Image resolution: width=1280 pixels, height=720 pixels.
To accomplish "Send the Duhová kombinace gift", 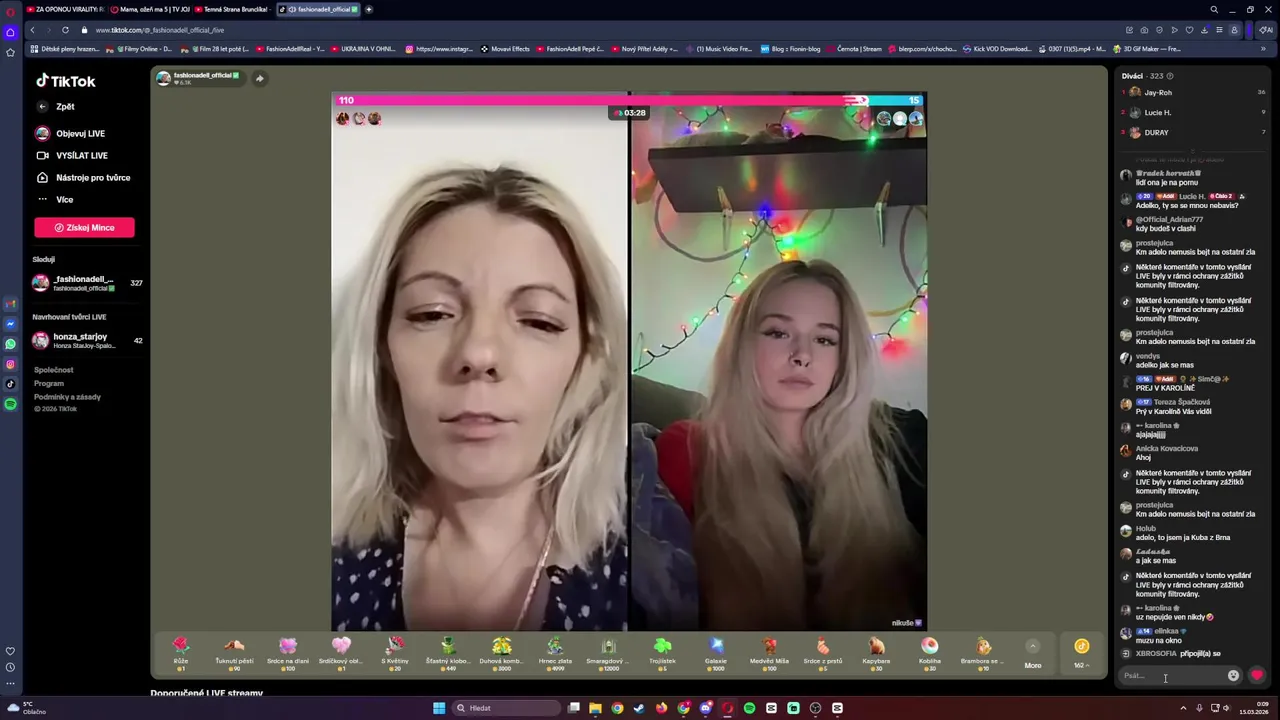I will click(x=502, y=653).
